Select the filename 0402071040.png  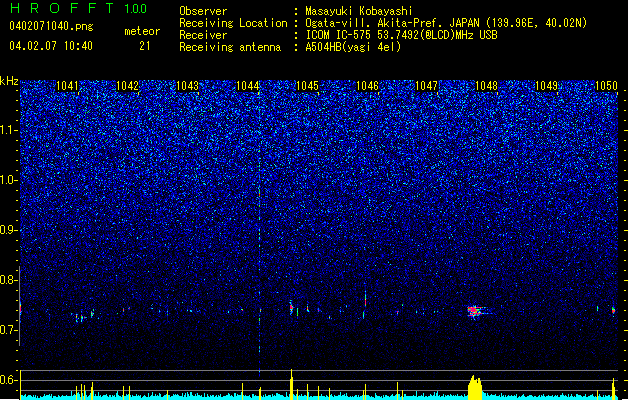pos(51,26)
